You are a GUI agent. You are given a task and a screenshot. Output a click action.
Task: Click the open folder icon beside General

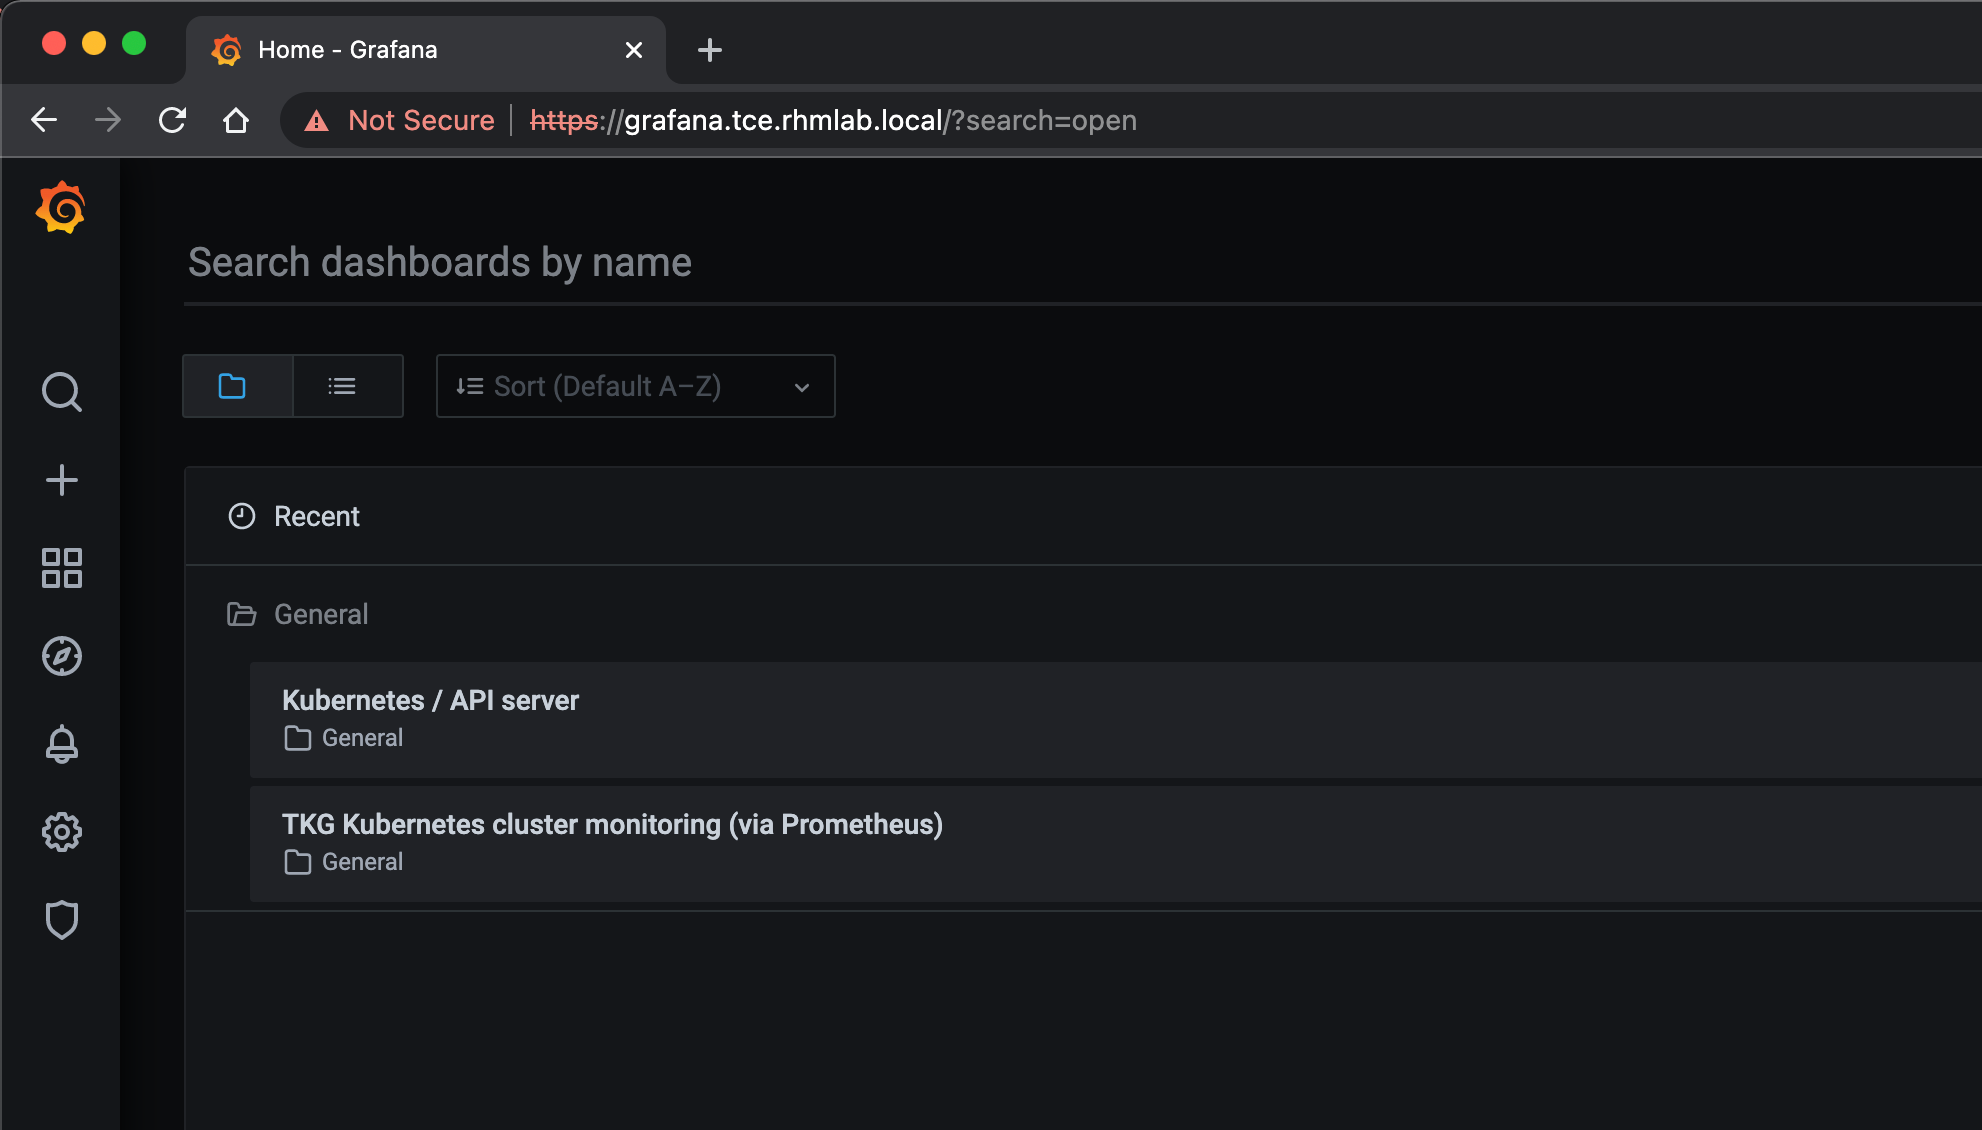242,614
